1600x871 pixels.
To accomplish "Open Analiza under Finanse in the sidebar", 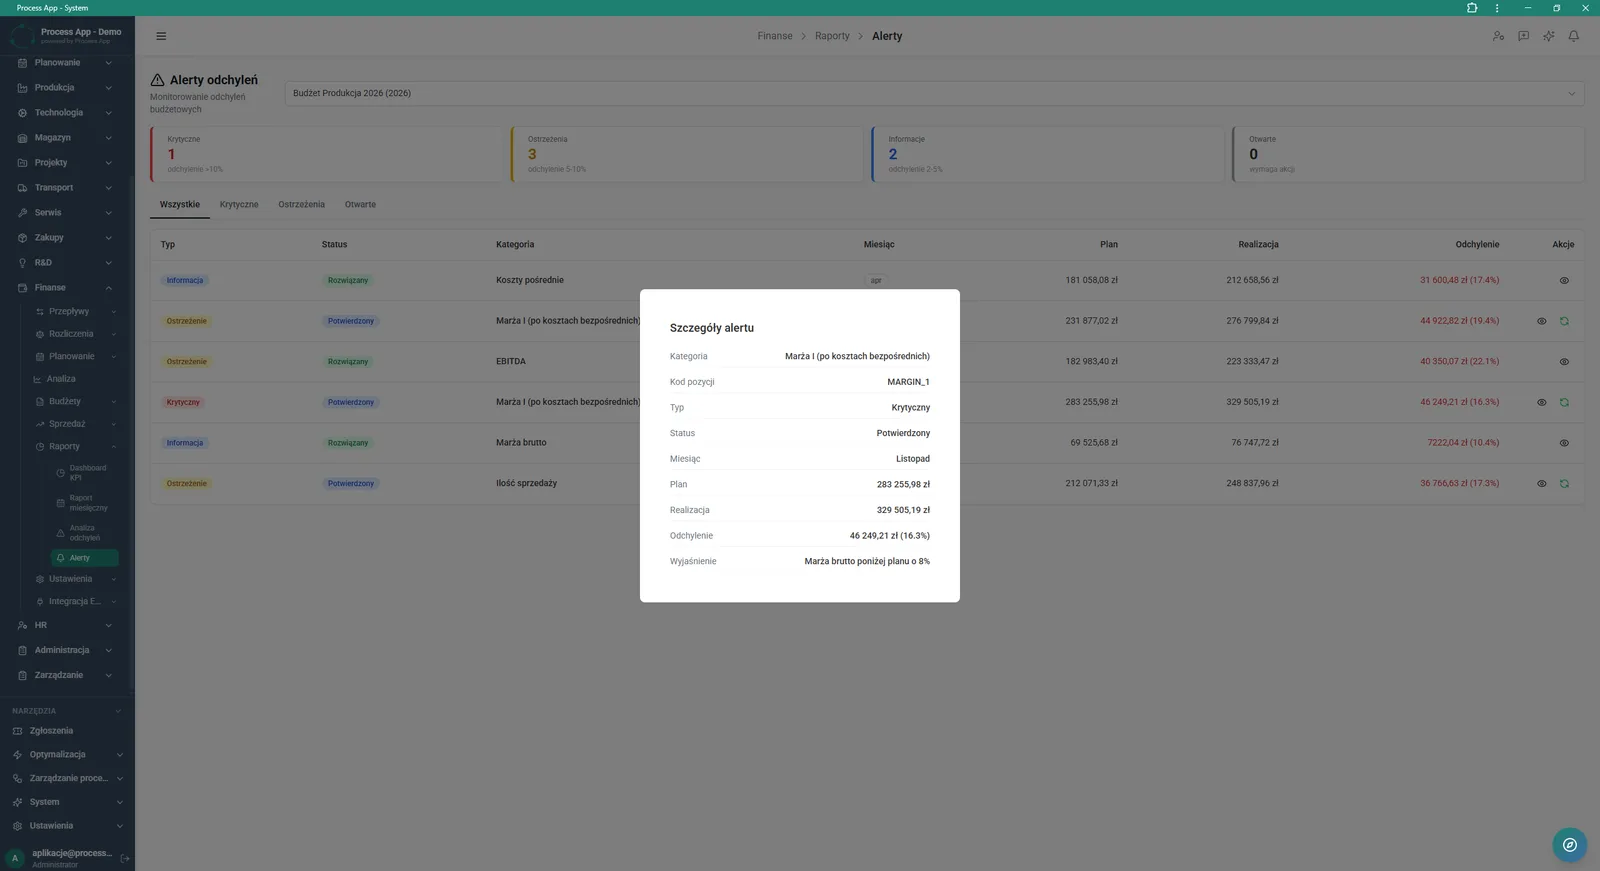I will 61,379.
